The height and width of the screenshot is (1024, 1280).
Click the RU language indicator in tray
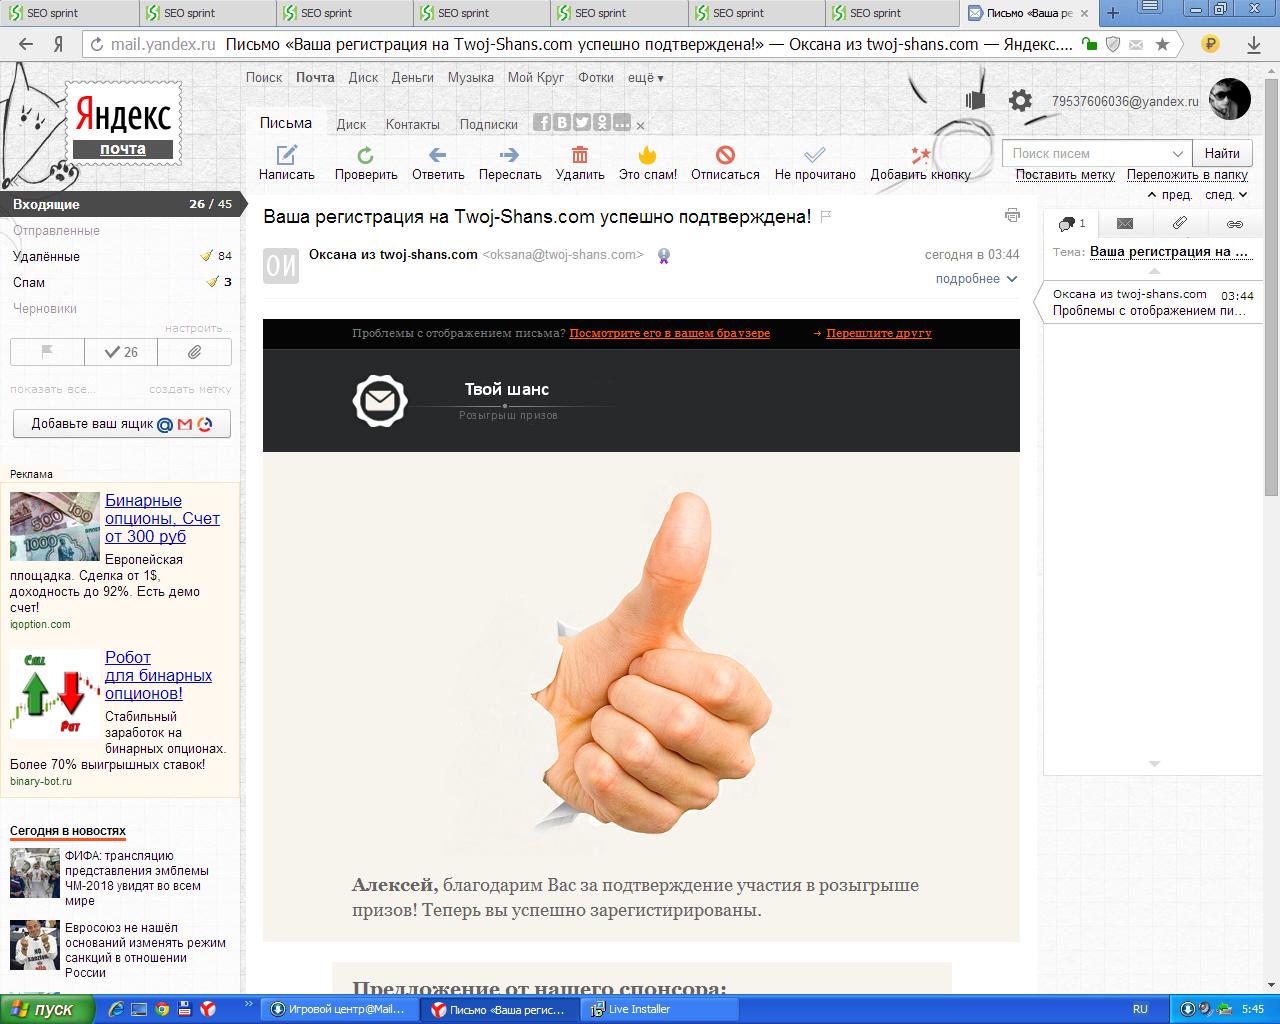click(1140, 1009)
